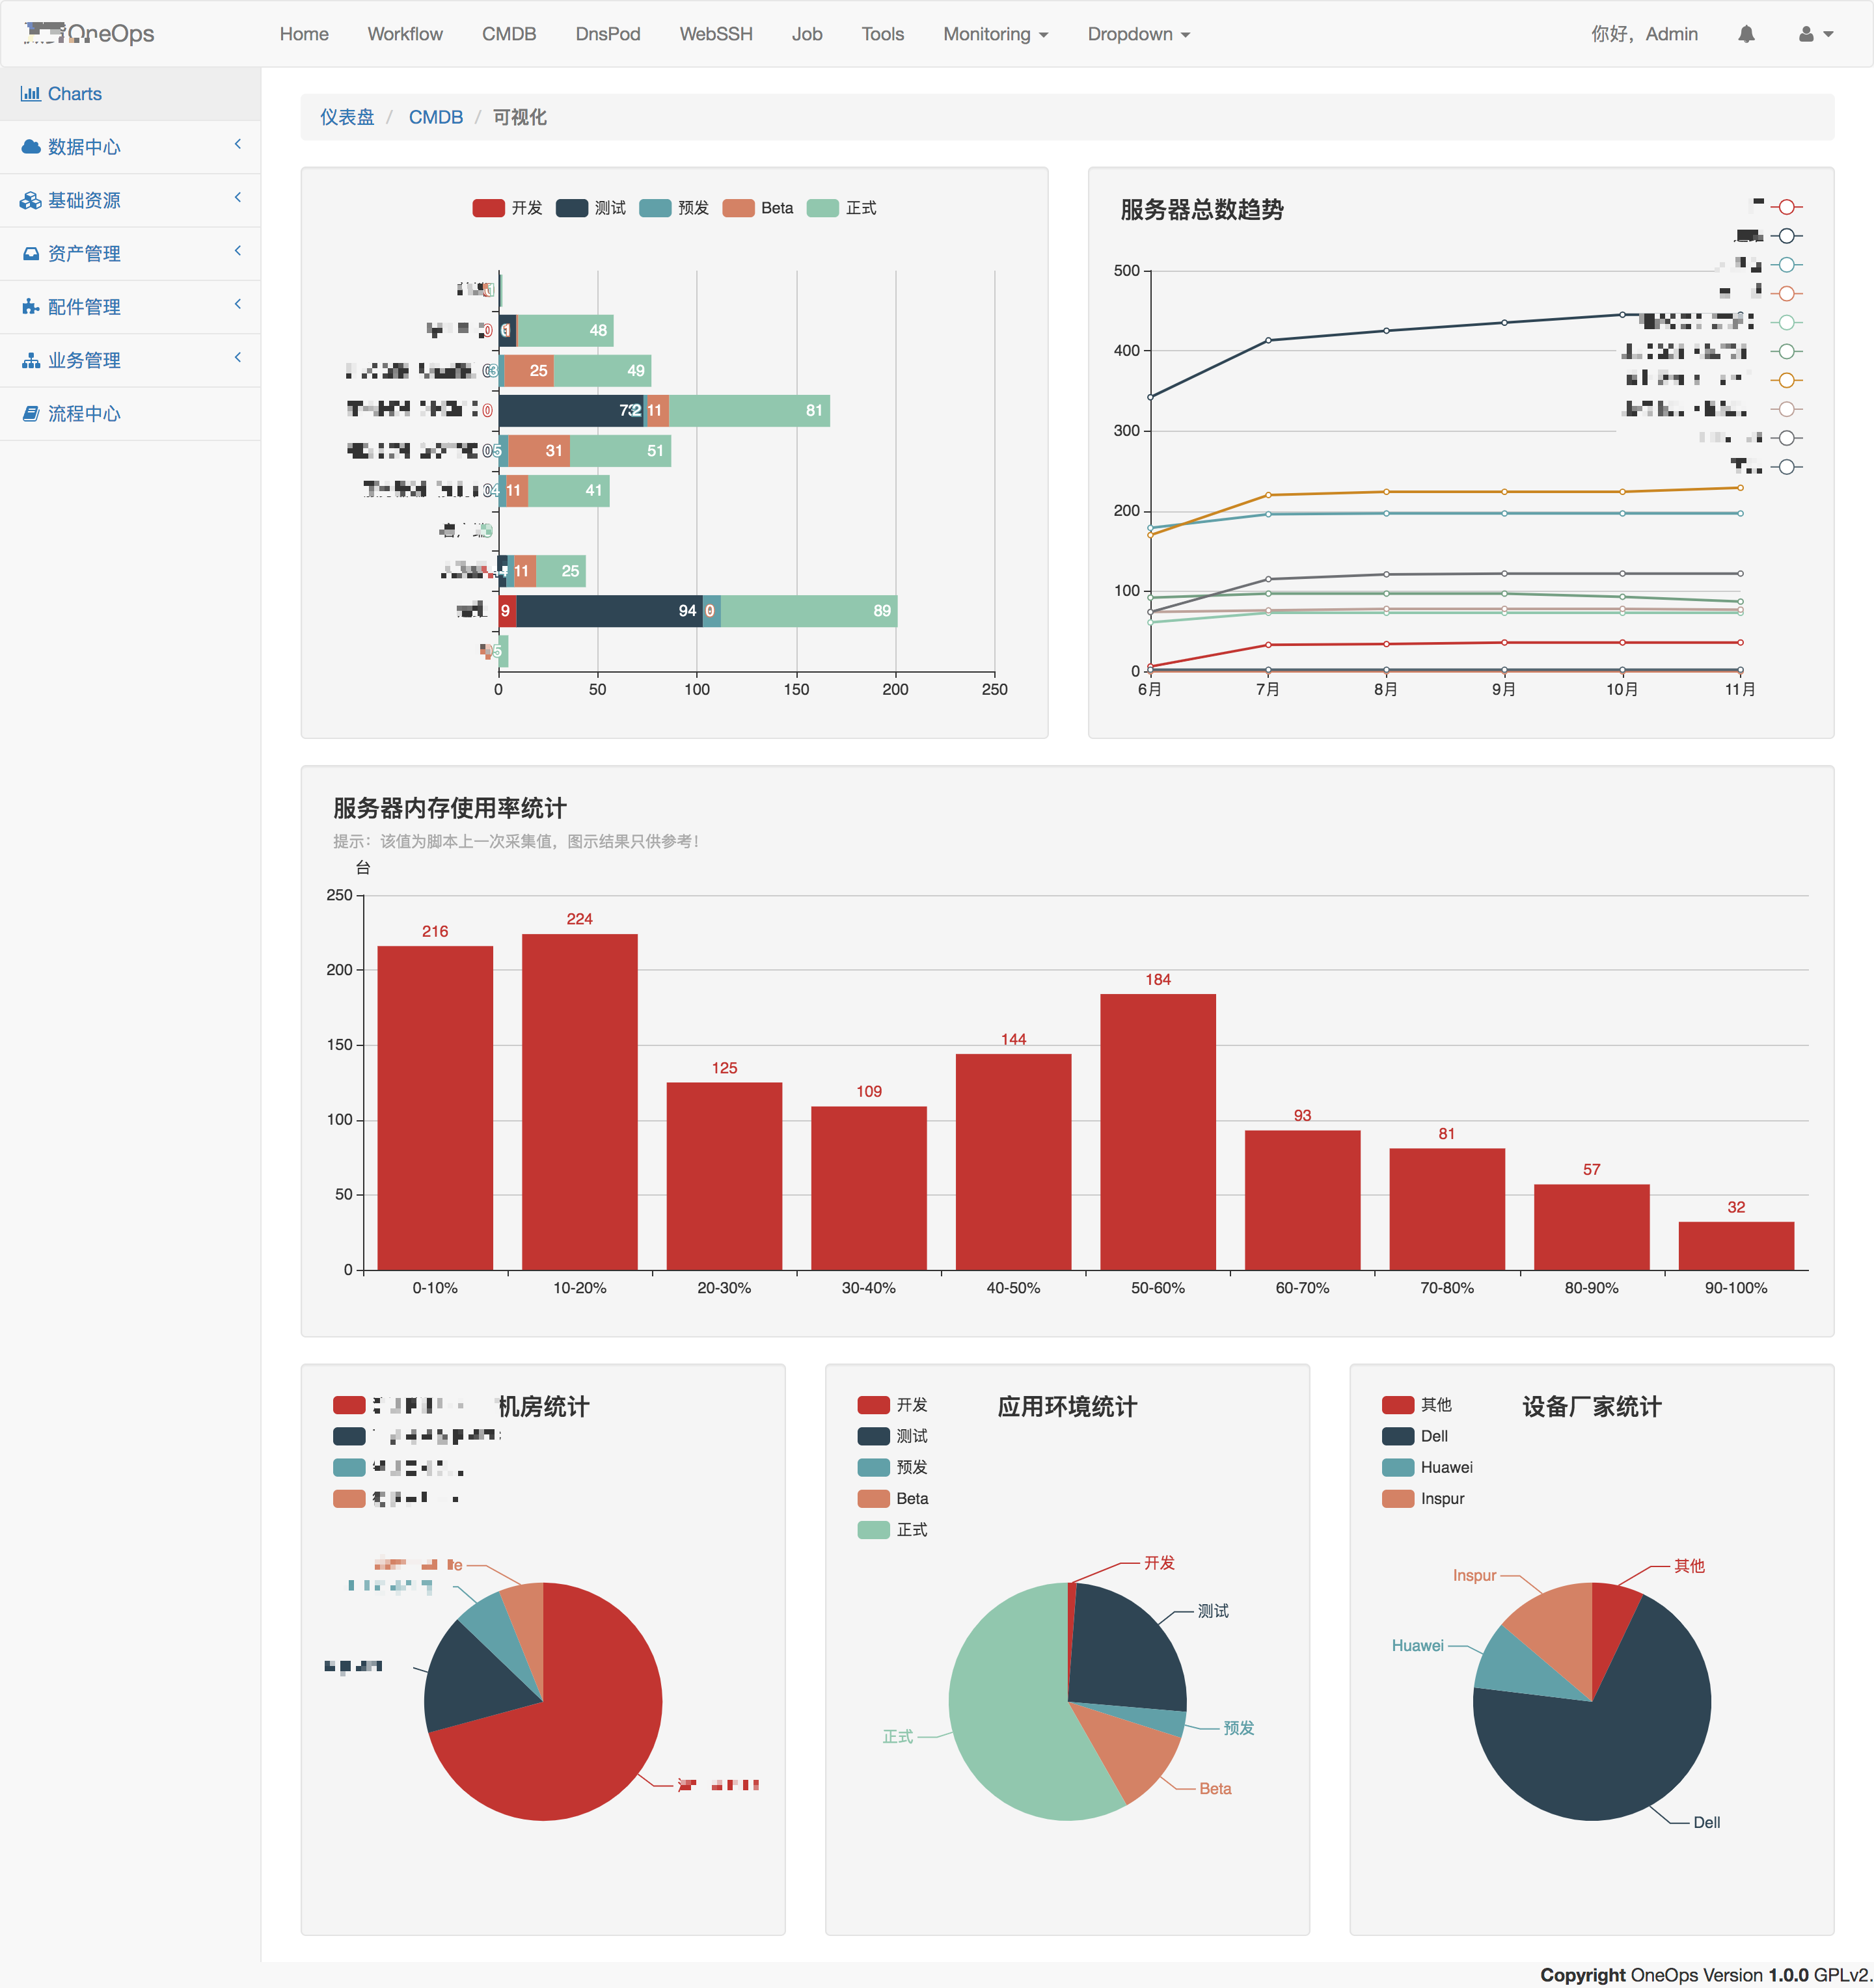The width and height of the screenshot is (1874, 1988).
Task: Toggle 测试 legend in stacked bar chart
Action: click(x=591, y=208)
